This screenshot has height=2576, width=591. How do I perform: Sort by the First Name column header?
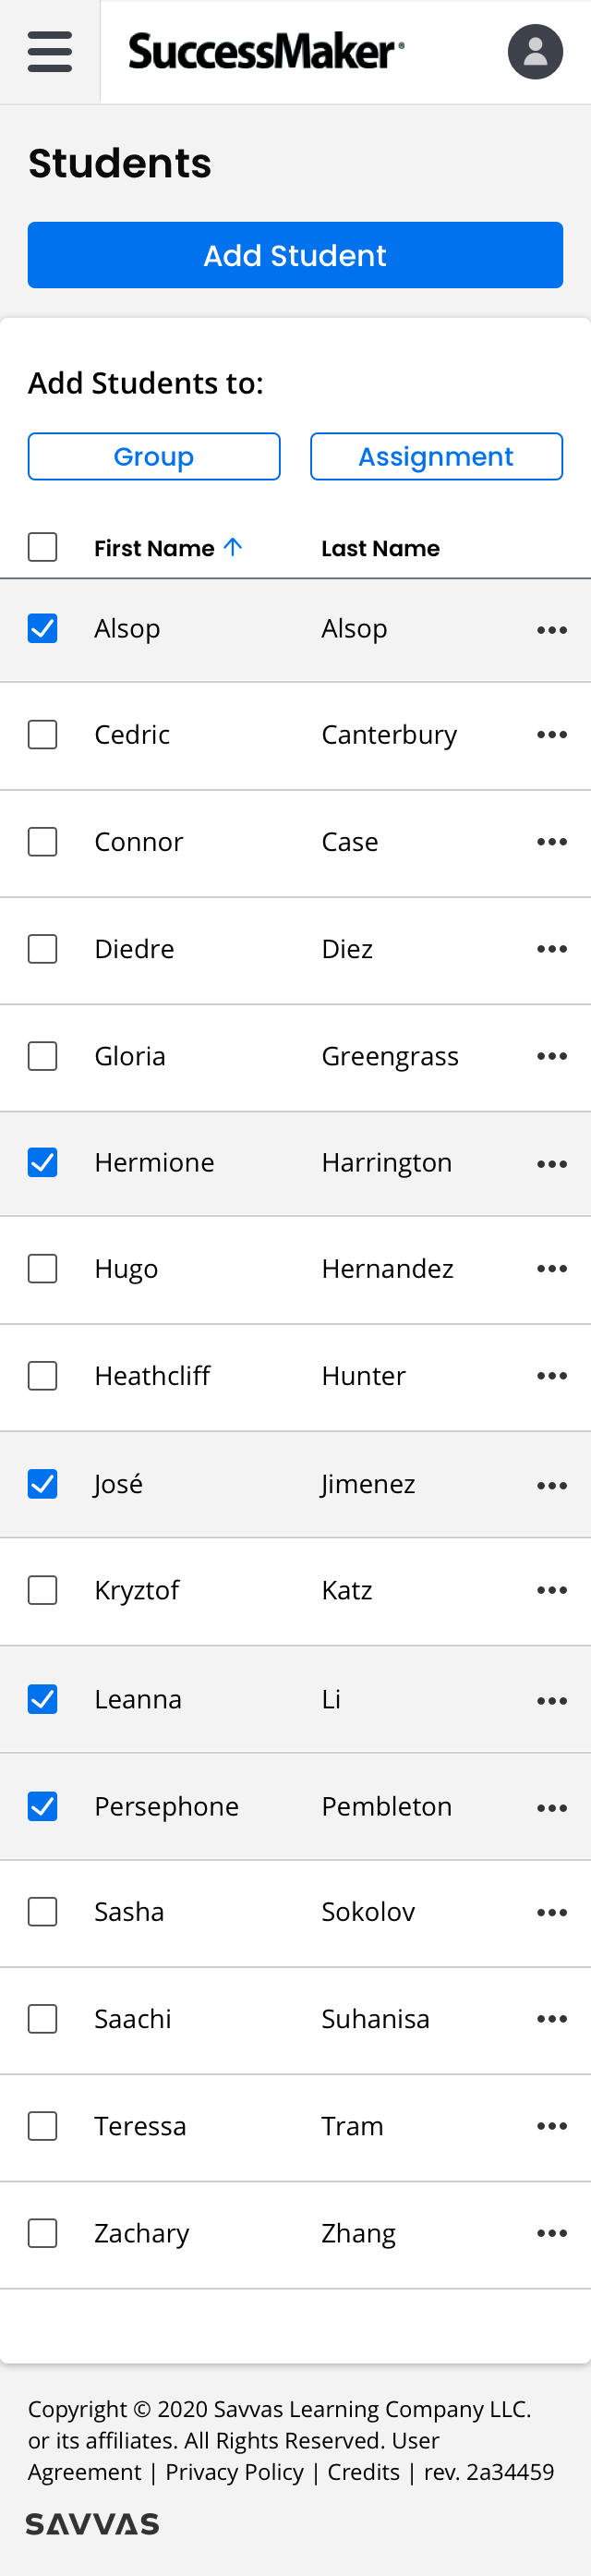coord(154,548)
